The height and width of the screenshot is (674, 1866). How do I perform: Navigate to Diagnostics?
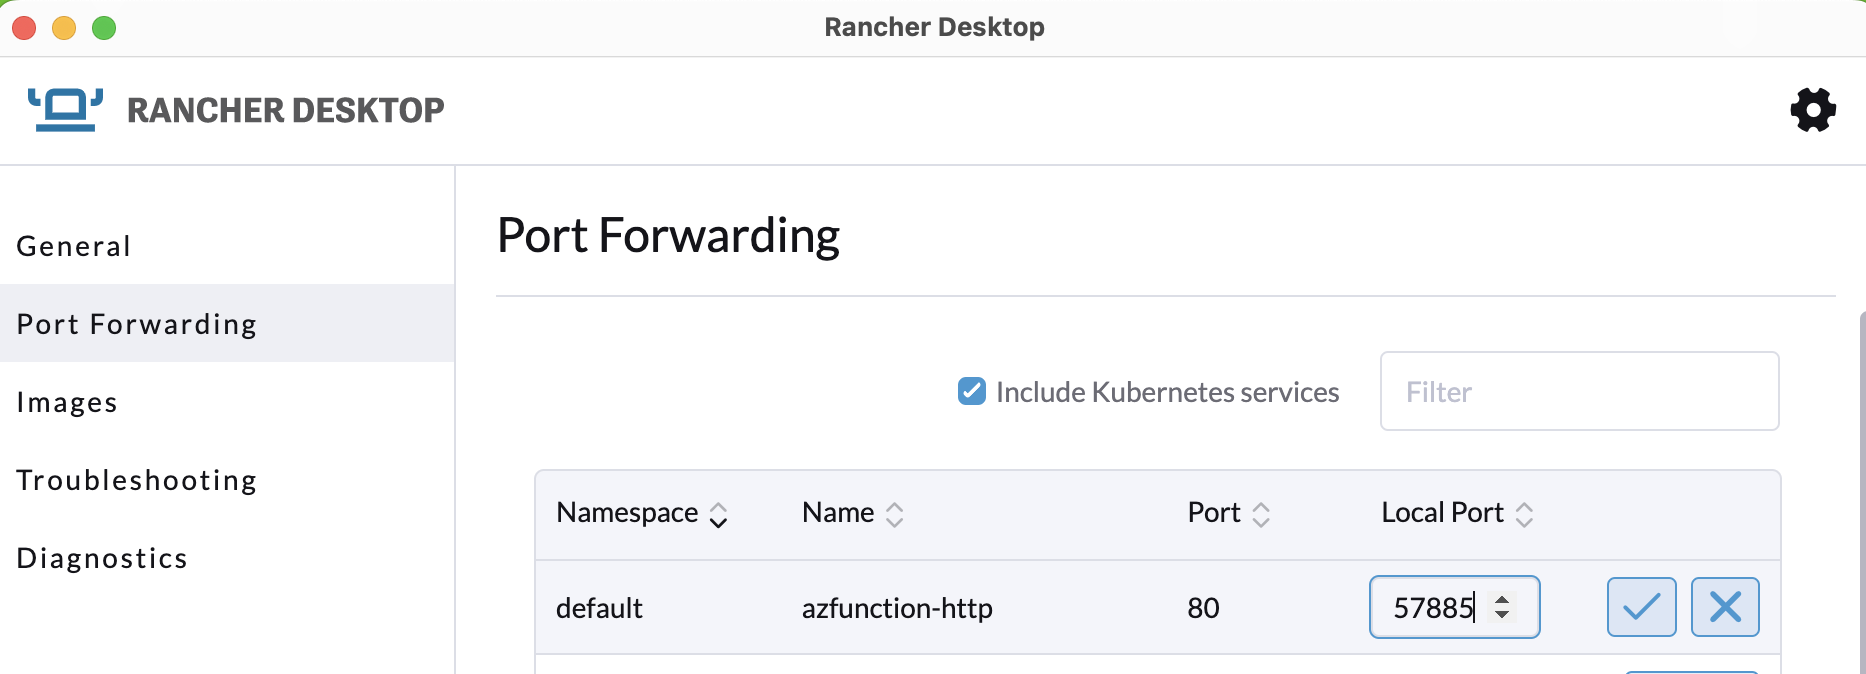(x=102, y=558)
